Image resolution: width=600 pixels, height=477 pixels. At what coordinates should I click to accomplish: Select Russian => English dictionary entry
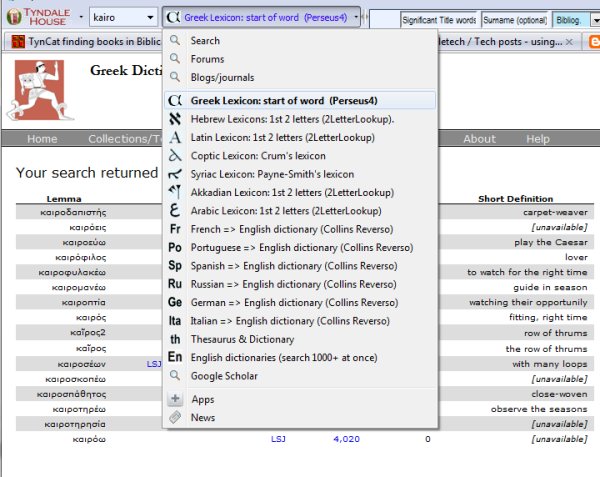tap(300, 284)
